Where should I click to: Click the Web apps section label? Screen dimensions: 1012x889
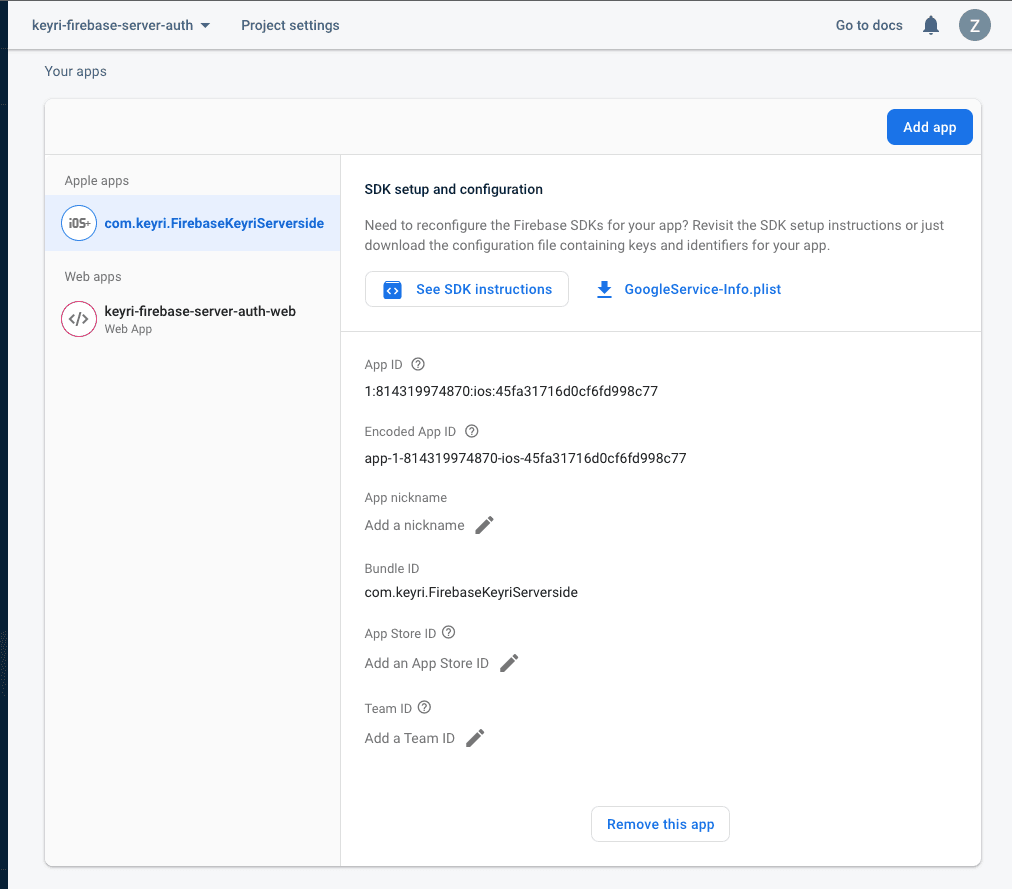[x=93, y=276]
